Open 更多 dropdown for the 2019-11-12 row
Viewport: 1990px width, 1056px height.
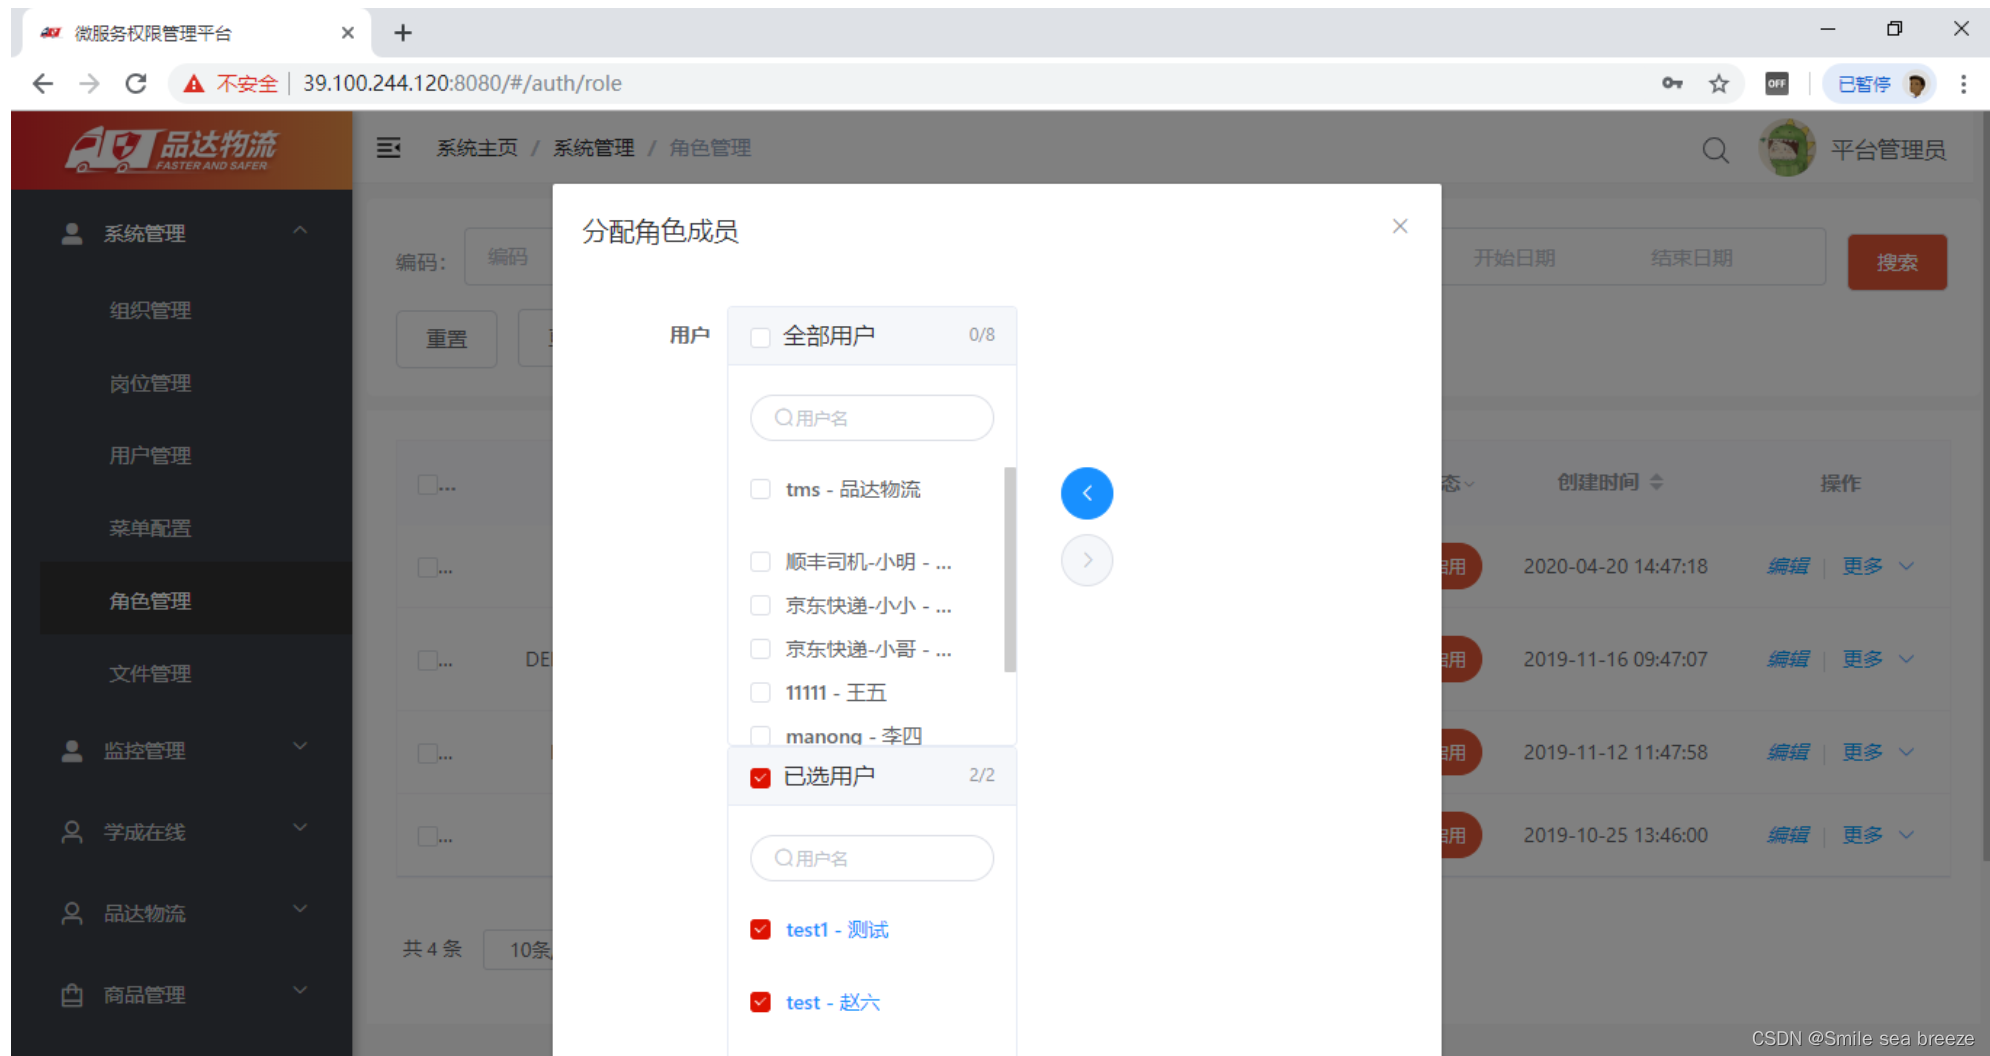point(1878,752)
